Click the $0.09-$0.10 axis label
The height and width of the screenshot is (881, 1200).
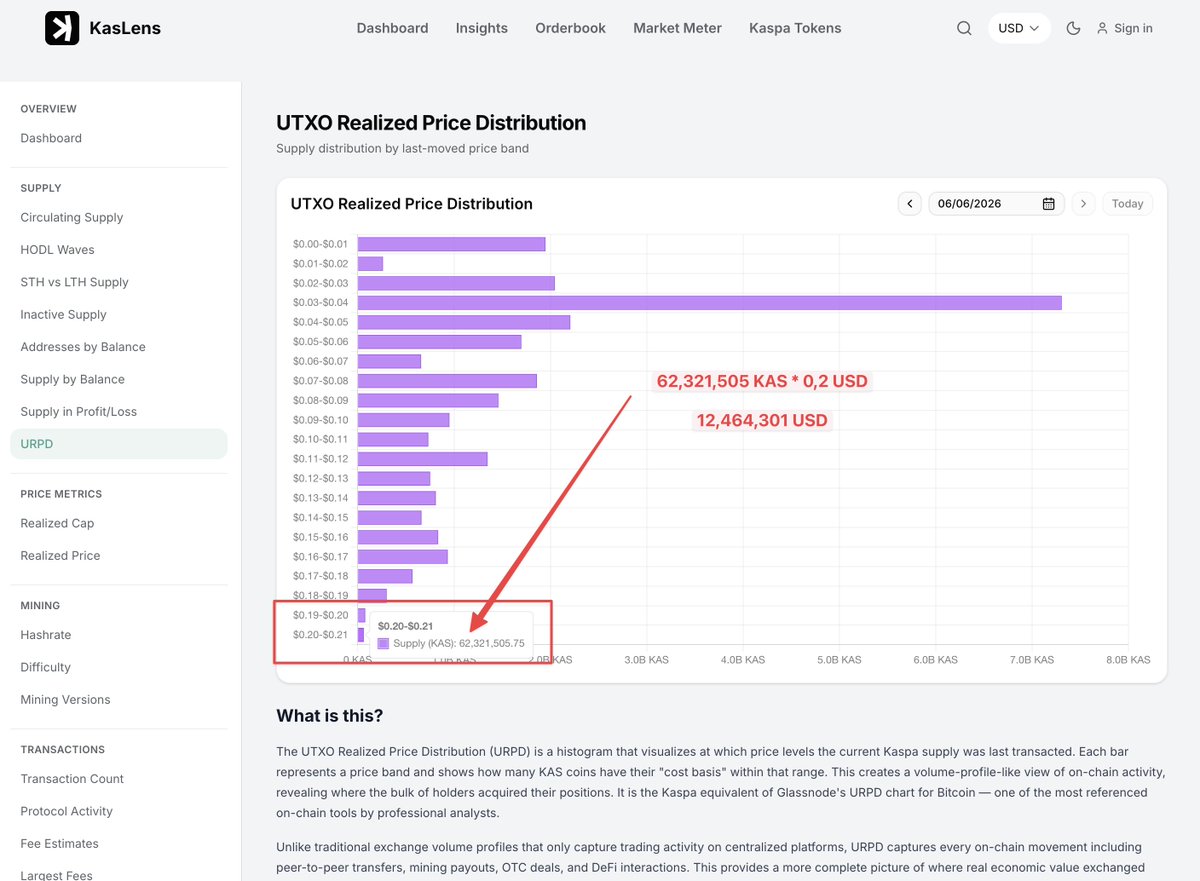point(320,420)
